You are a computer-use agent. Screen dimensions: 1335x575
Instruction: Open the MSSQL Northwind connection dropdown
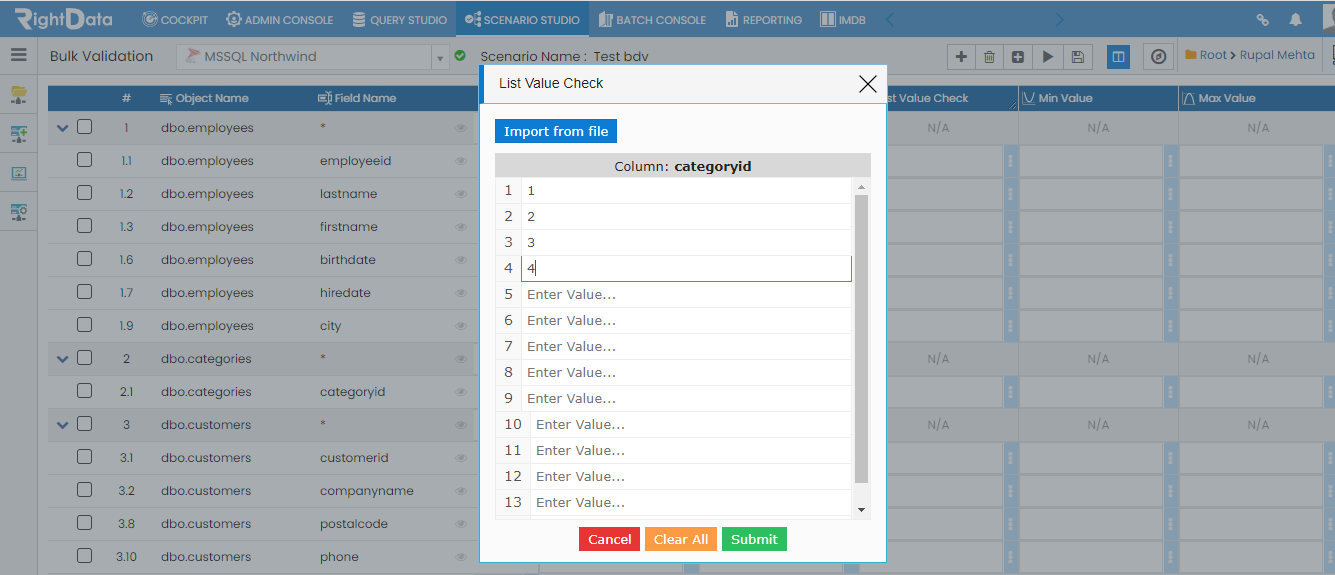coord(440,57)
